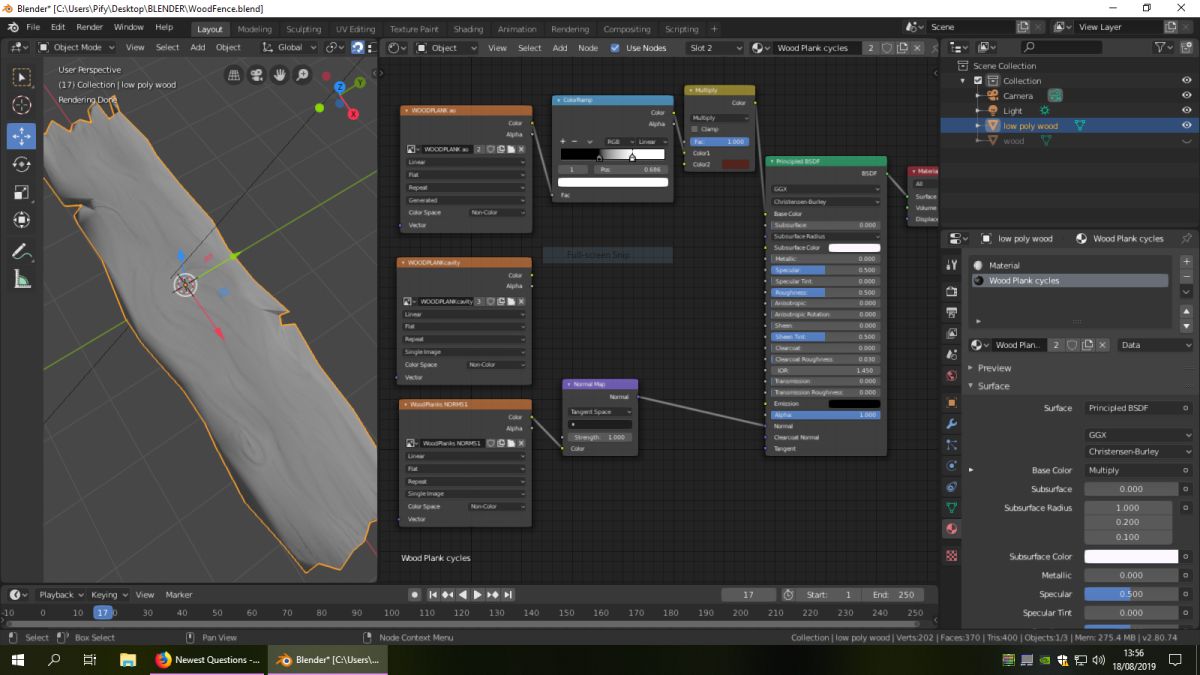Toggle camera view icon in viewport
Screen dimensions: 1200x675
tap(257, 75)
